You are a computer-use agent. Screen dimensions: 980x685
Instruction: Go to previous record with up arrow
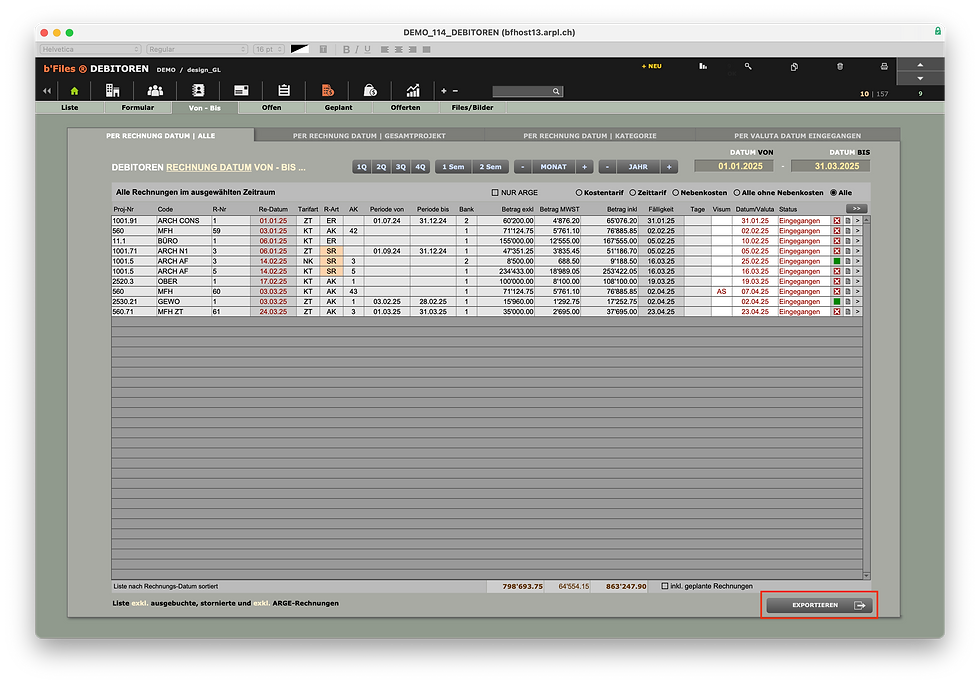coord(920,65)
